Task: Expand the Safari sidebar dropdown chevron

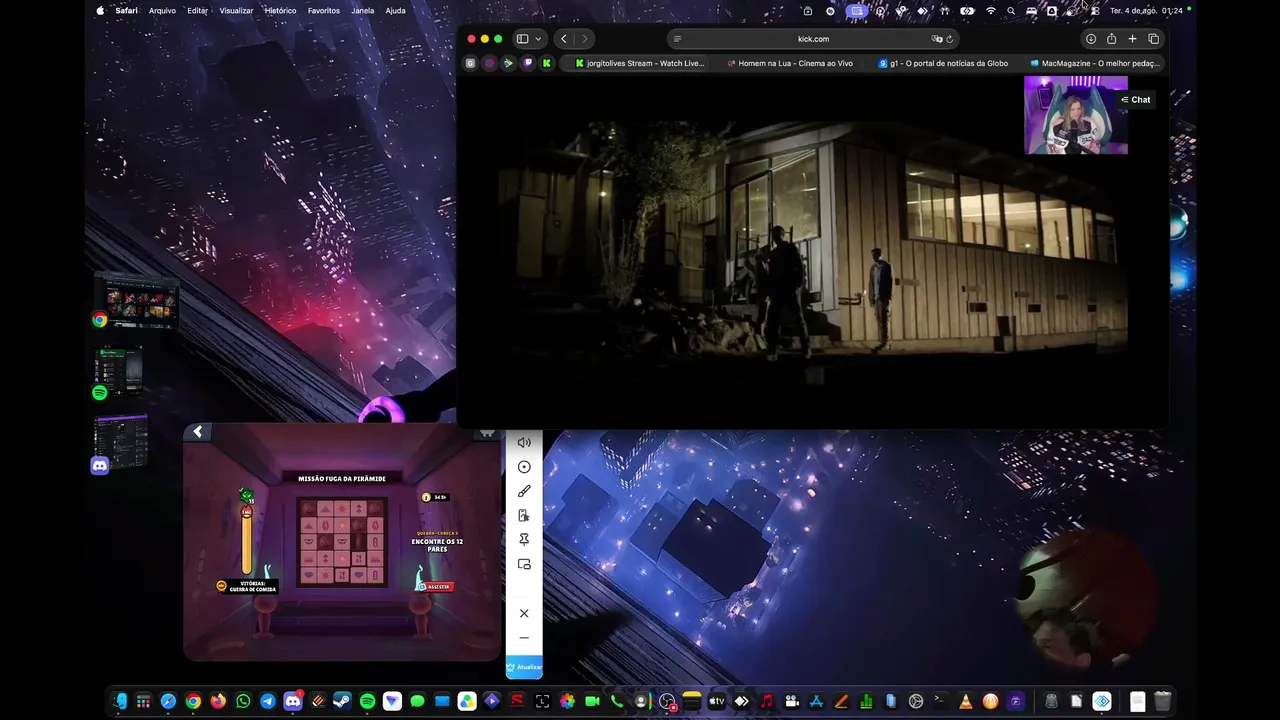Action: pyautogui.click(x=539, y=39)
